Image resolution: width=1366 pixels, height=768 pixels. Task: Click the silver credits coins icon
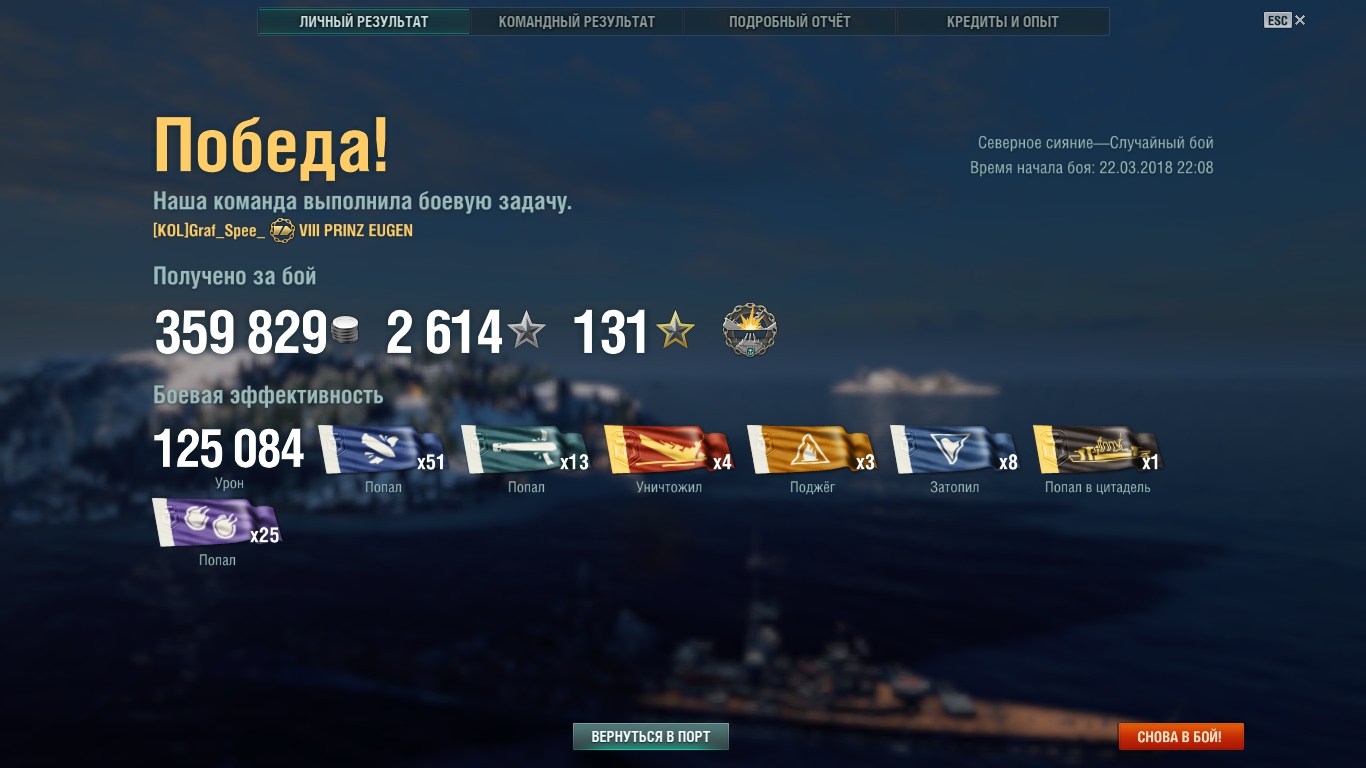[345, 331]
